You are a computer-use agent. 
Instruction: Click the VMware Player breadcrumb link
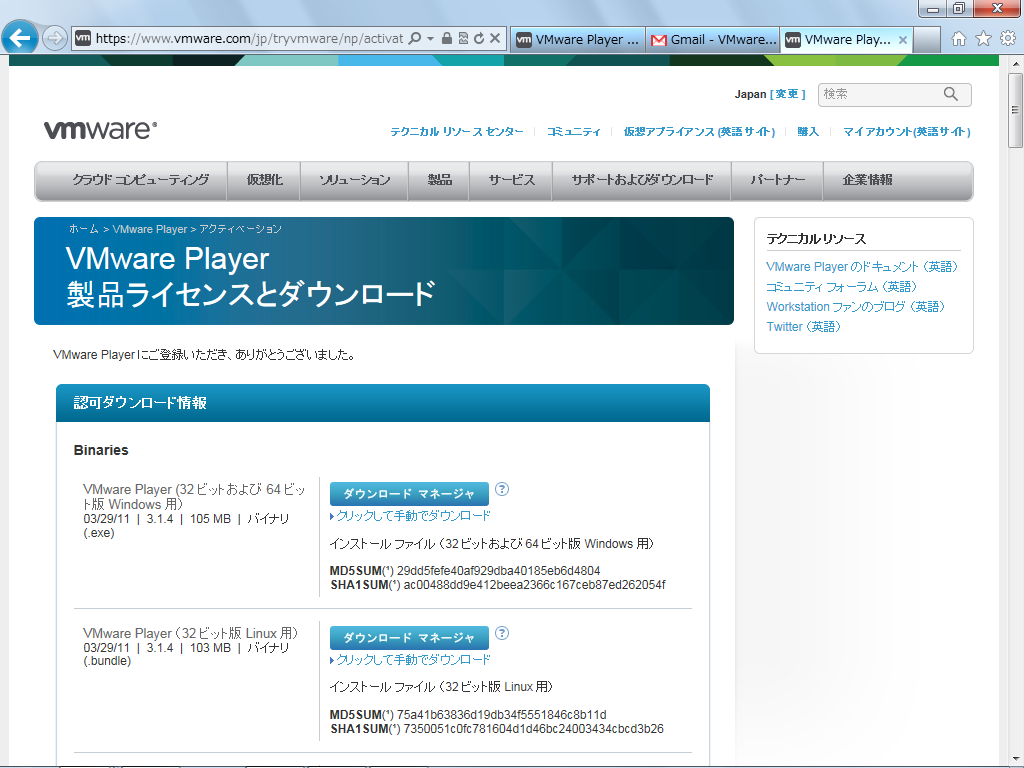150,229
